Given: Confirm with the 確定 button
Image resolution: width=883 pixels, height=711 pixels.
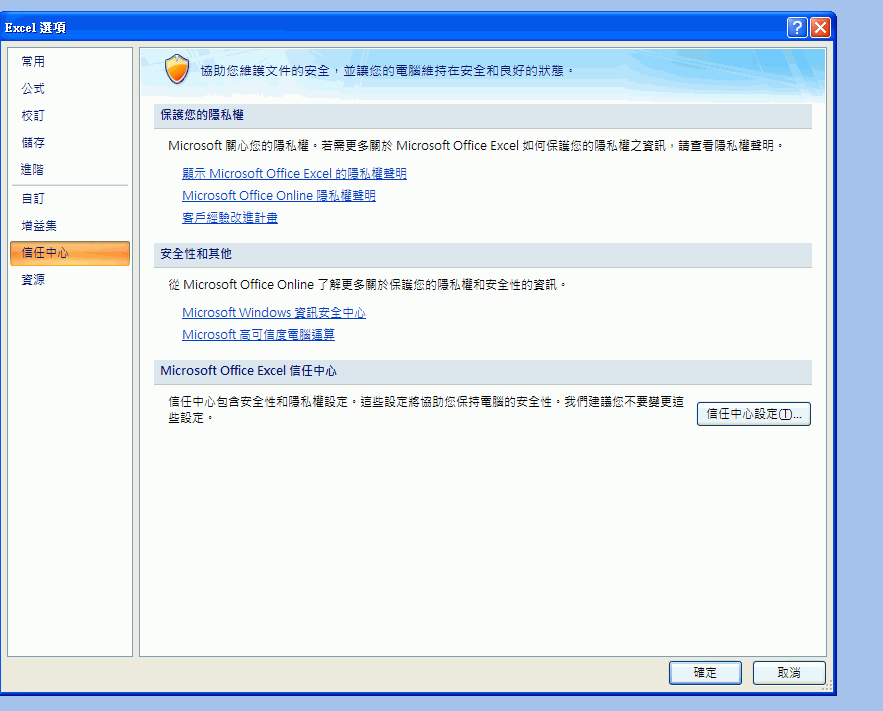Looking at the screenshot, I should 705,672.
